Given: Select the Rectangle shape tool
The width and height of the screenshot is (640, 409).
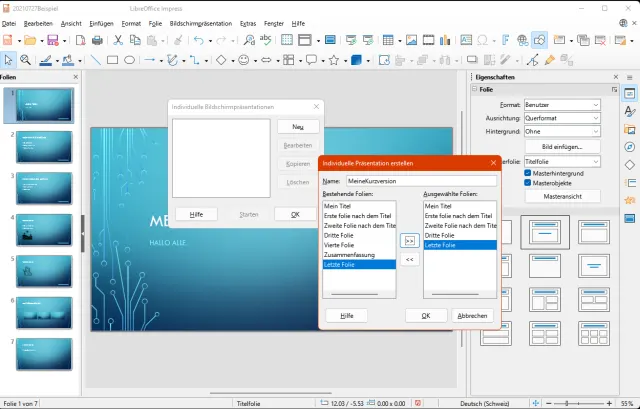Looking at the screenshot, I should (x=113, y=60).
